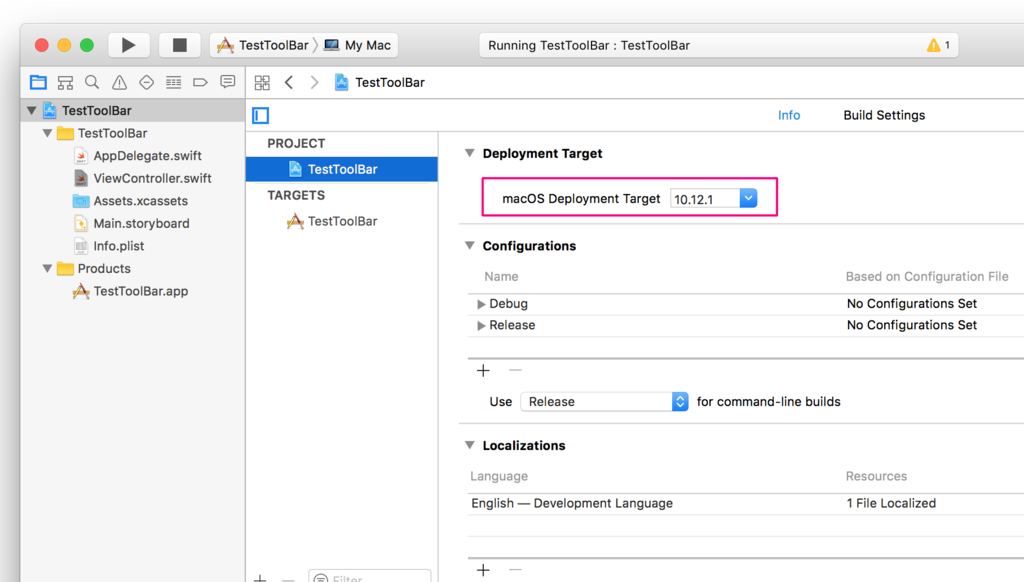The height and width of the screenshot is (582, 1024).
Task: Collapse the Localizations section
Action: point(470,445)
